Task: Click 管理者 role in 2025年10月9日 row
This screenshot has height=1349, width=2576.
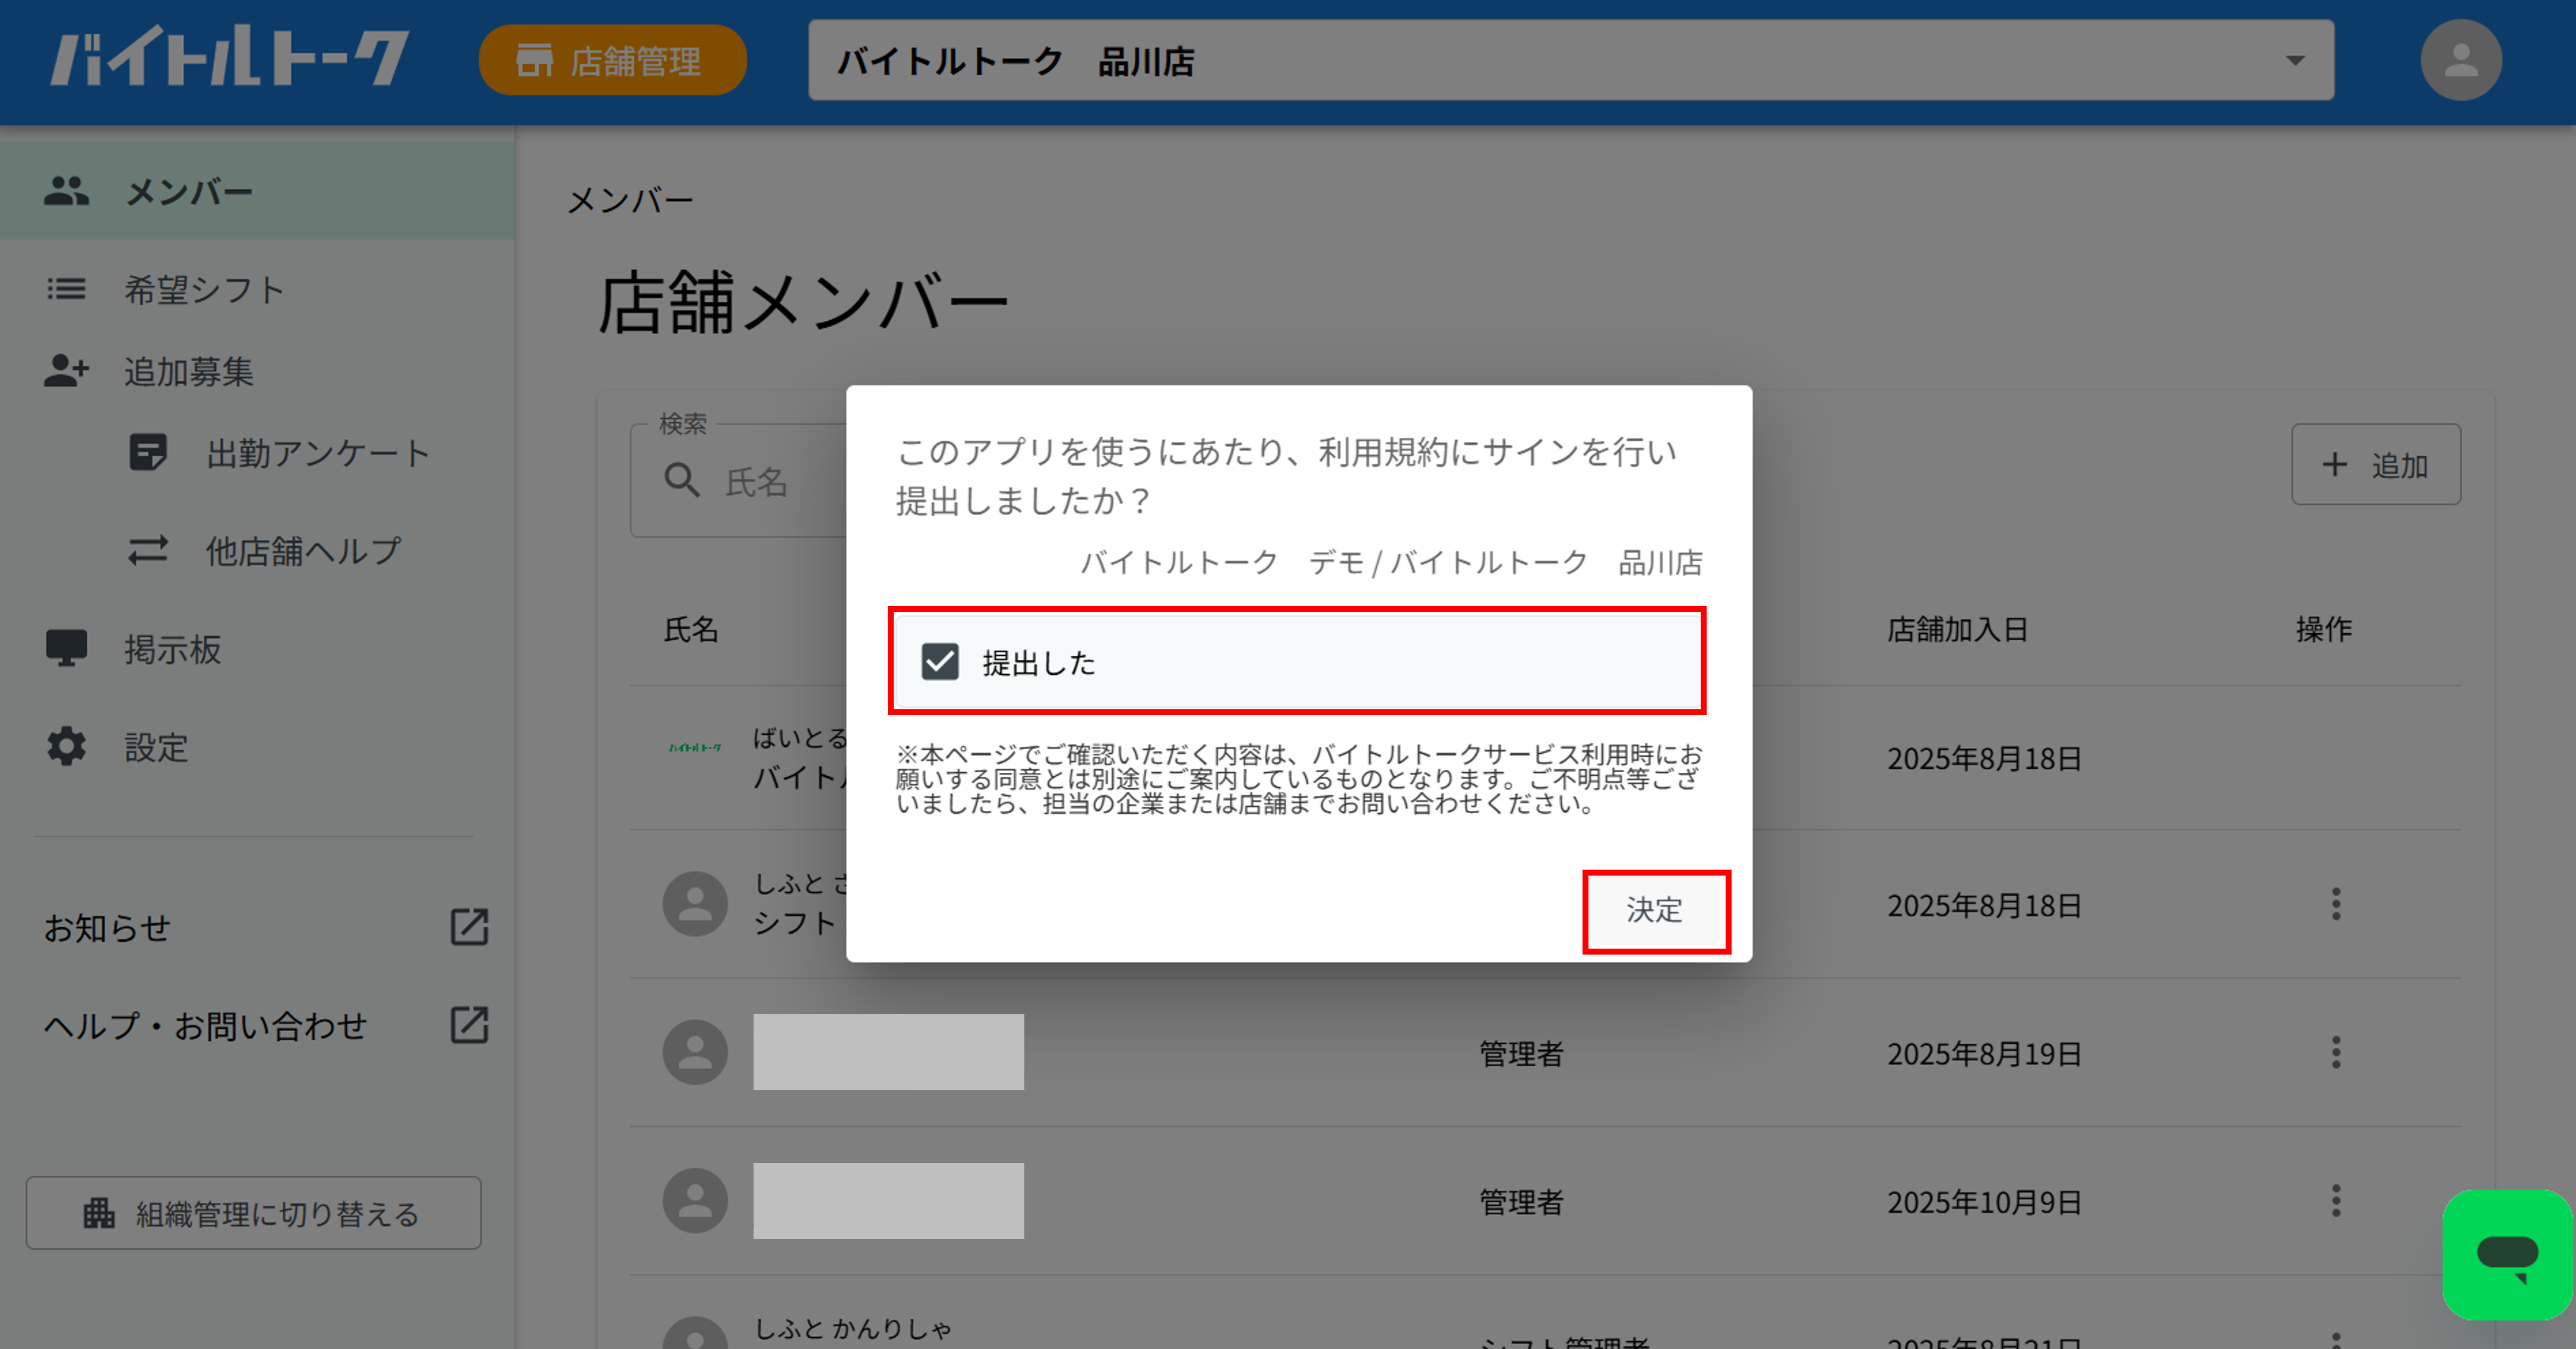Action: click(1521, 1202)
